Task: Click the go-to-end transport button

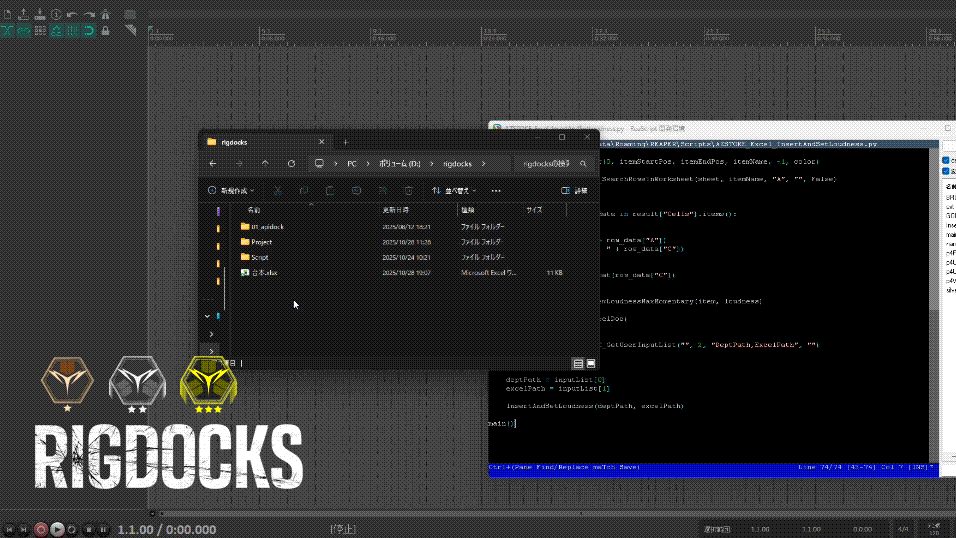Action: point(24,529)
